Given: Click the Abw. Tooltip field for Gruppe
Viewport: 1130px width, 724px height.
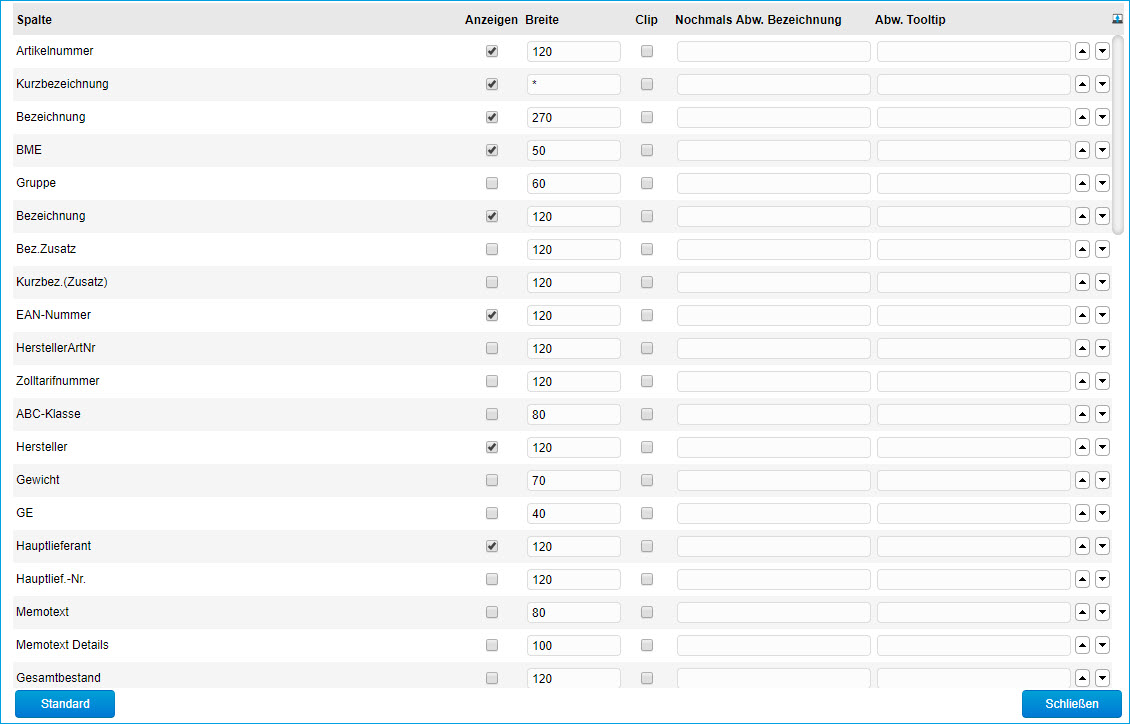Looking at the screenshot, I should 973,183.
